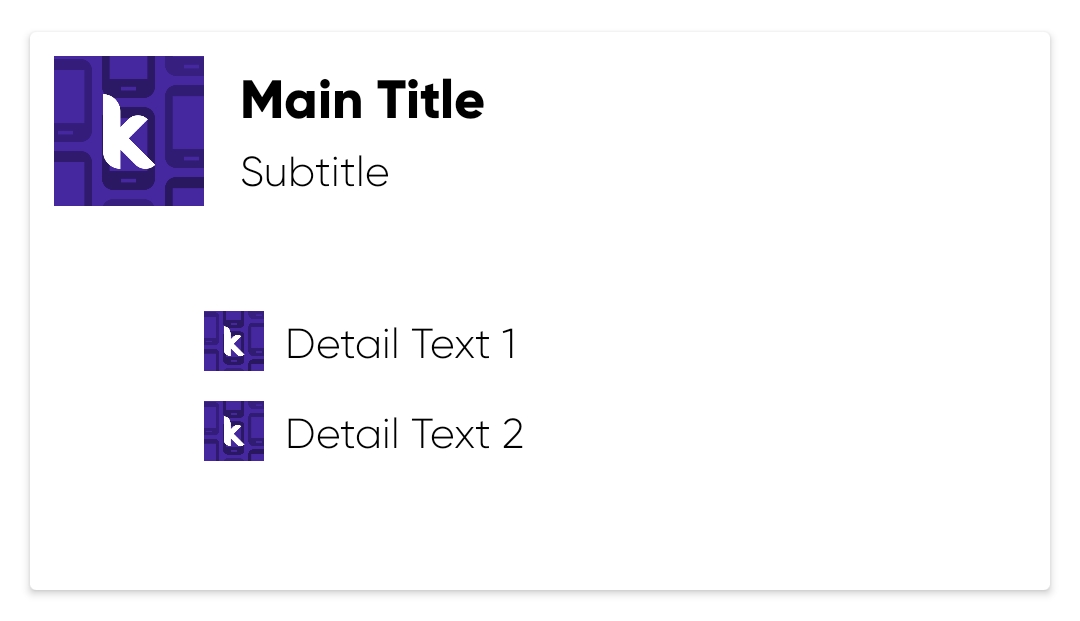This screenshot has height=621, width=1080.
Task: Click the small icon beside Detail Text 2
Action: (234, 431)
